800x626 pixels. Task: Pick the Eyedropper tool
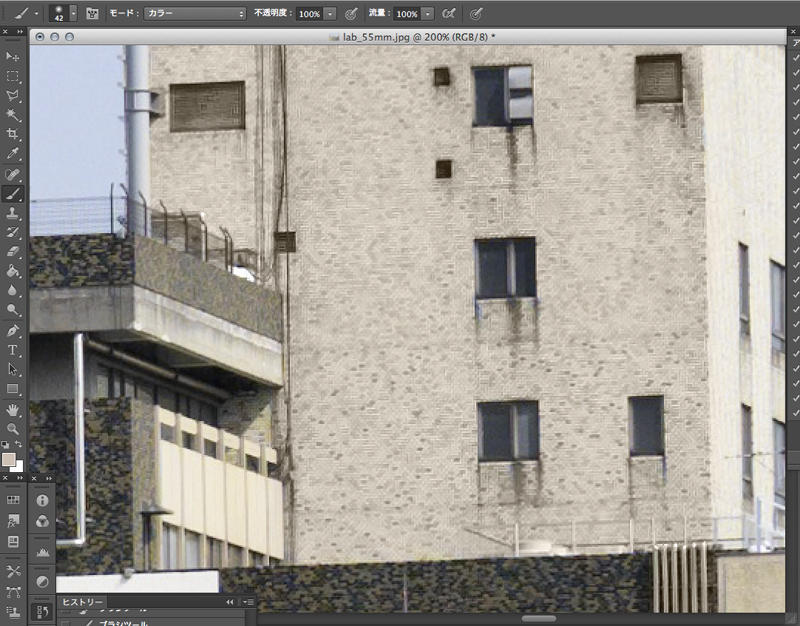click(x=13, y=154)
